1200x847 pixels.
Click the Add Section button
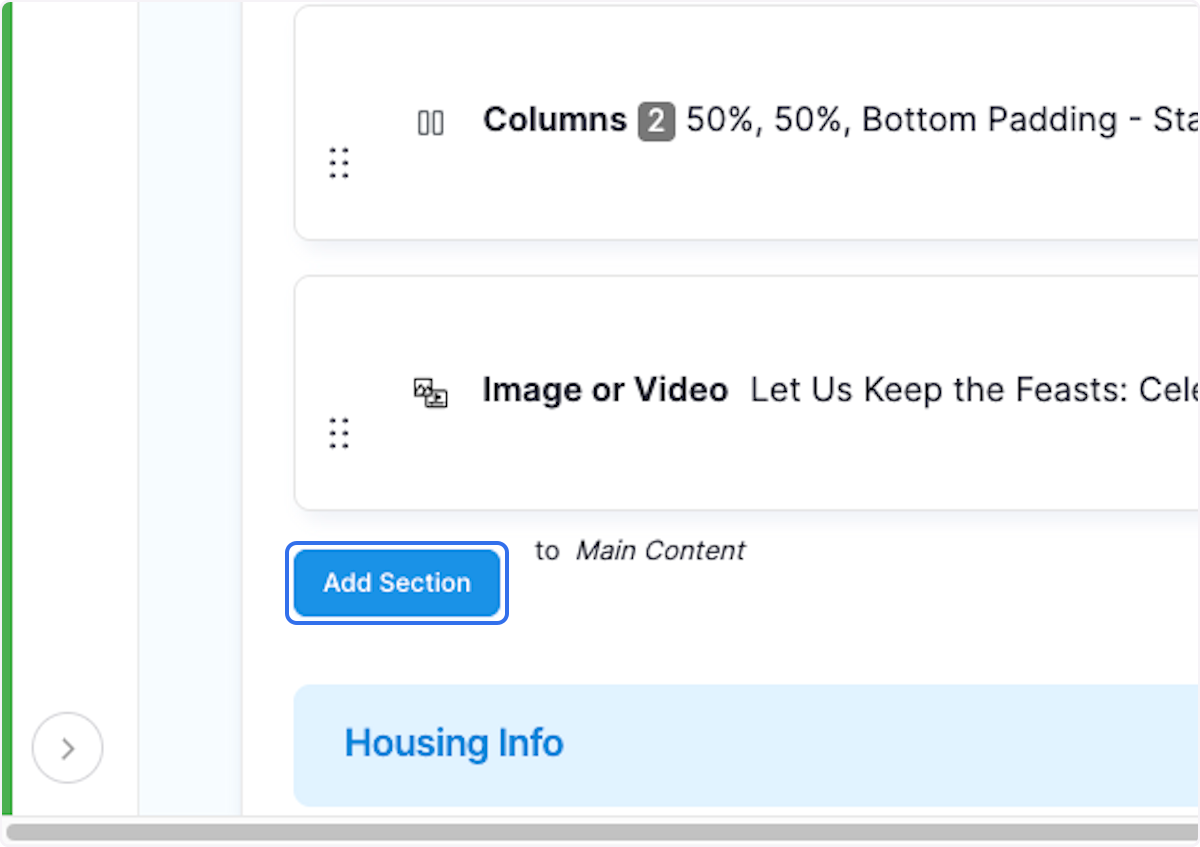pyautogui.click(x=396, y=583)
